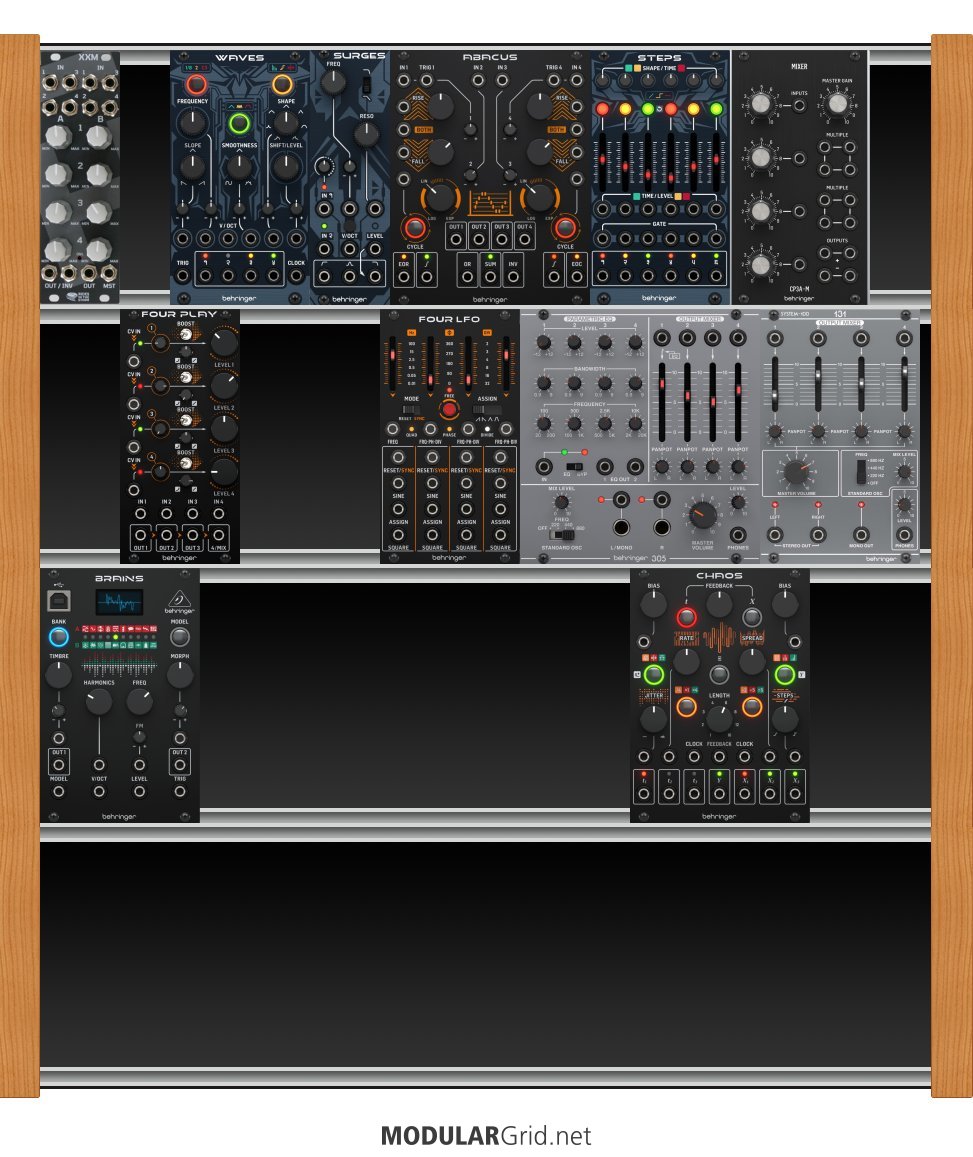Select the Abacus IN 1 jack
The width and height of the screenshot is (973, 1157).
tap(404, 80)
